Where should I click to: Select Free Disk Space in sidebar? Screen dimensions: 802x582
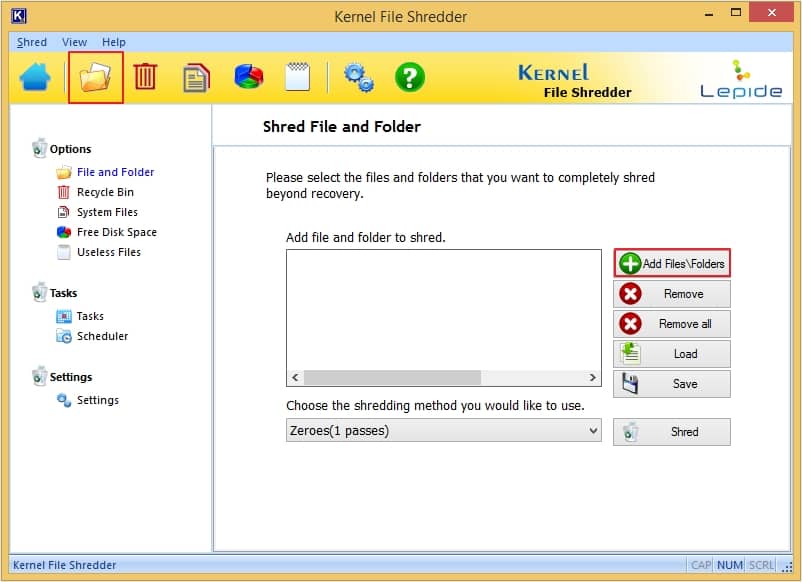pos(117,232)
